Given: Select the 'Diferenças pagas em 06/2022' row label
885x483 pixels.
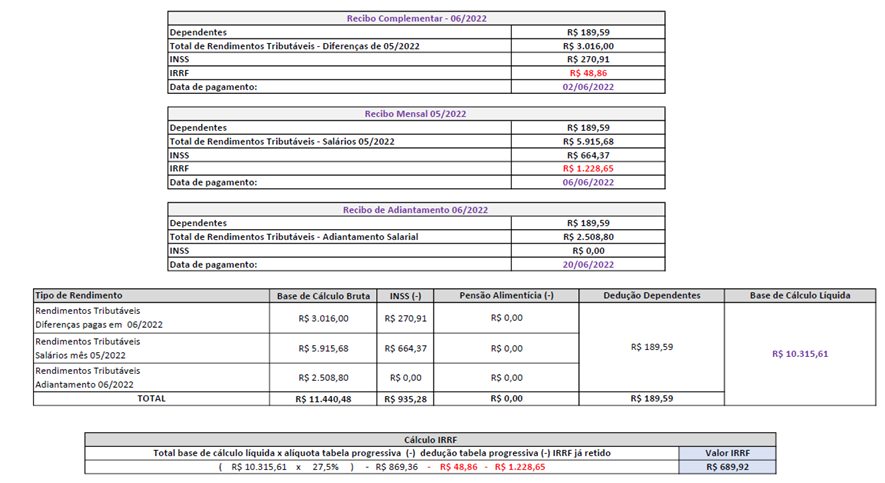Looking at the screenshot, I should 99,324.
